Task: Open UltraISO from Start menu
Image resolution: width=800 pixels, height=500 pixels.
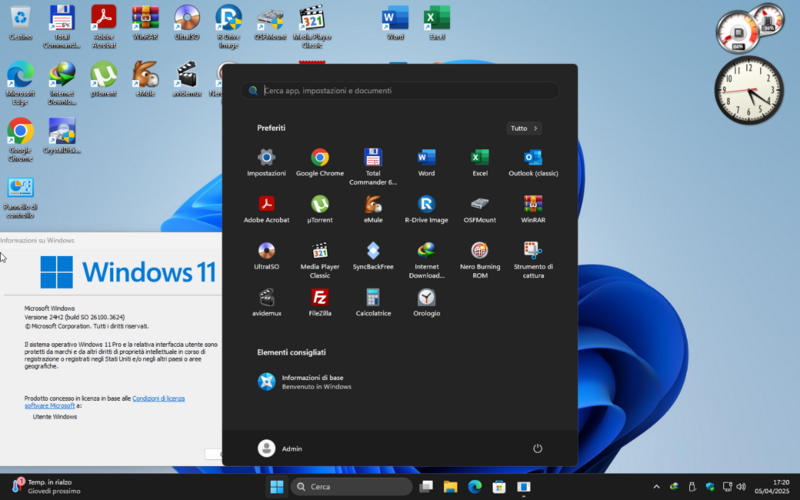Action: 266,256
